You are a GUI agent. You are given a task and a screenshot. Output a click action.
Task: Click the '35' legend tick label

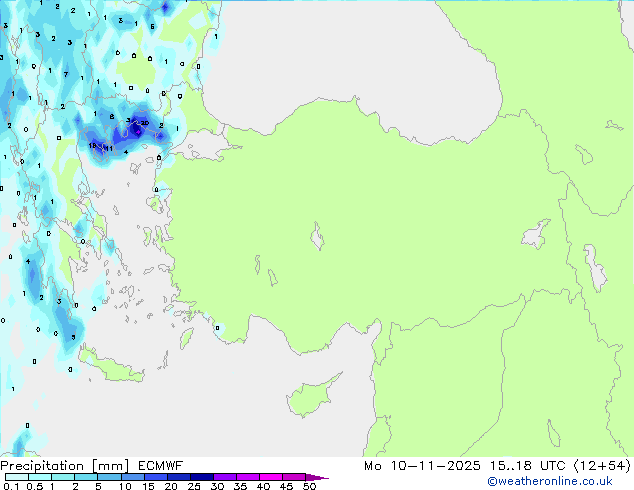(x=240, y=486)
